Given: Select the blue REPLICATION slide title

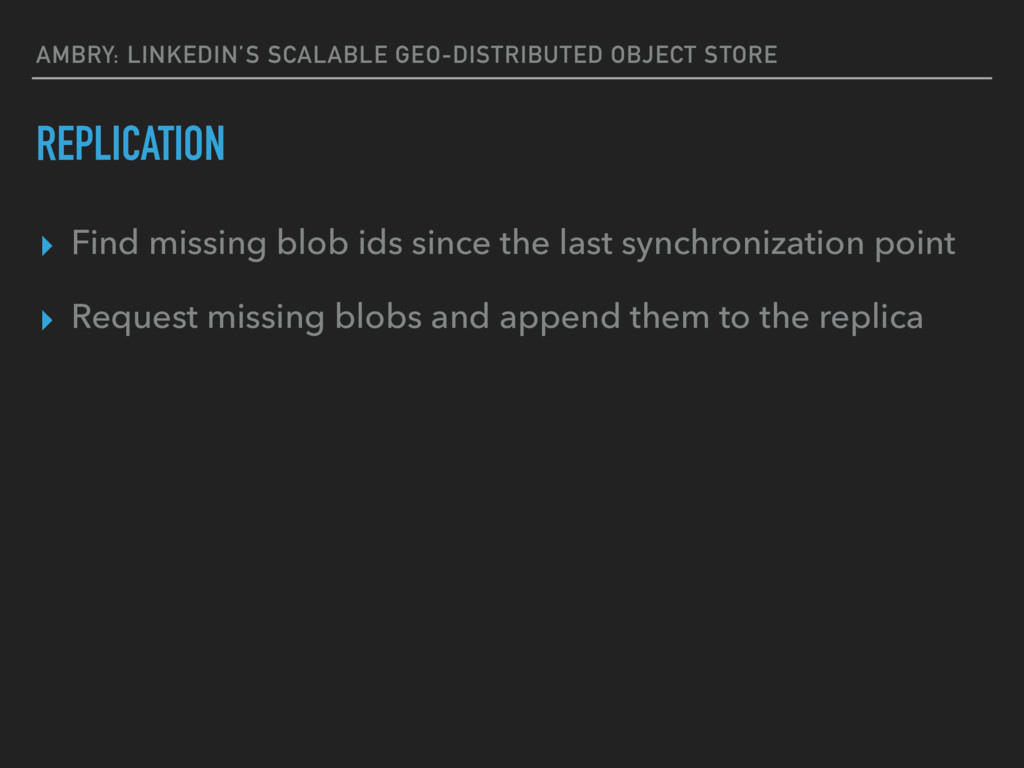Looking at the screenshot, I should pyautogui.click(x=131, y=143).
